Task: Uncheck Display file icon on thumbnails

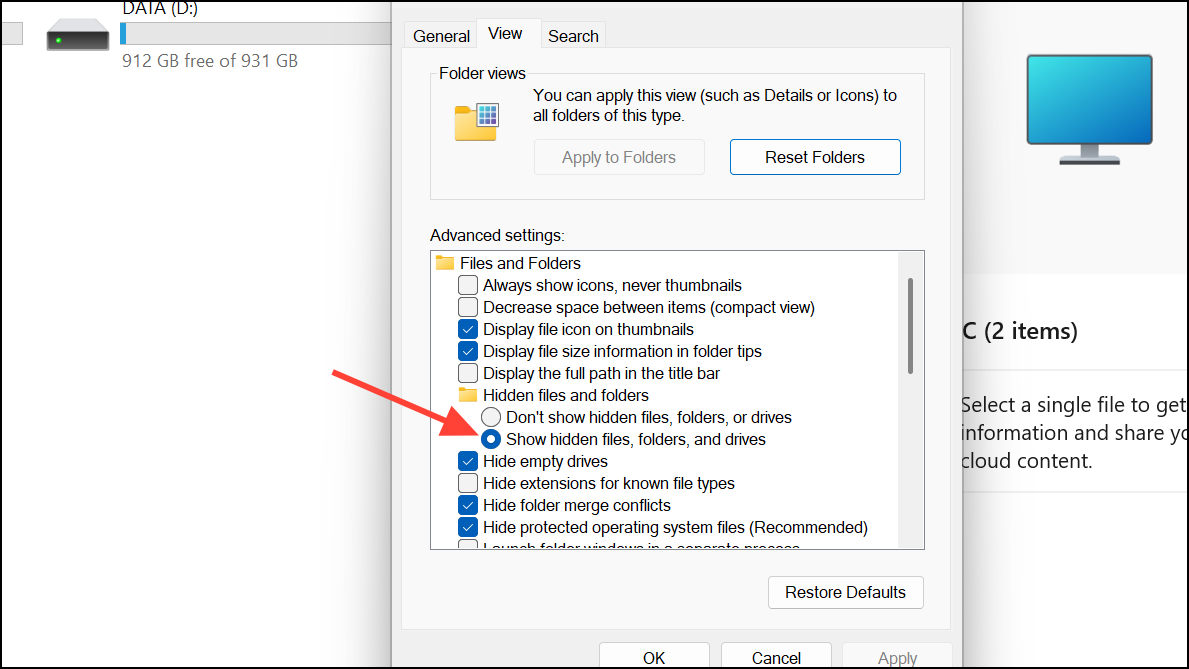Action: pyautogui.click(x=468, y=329)
